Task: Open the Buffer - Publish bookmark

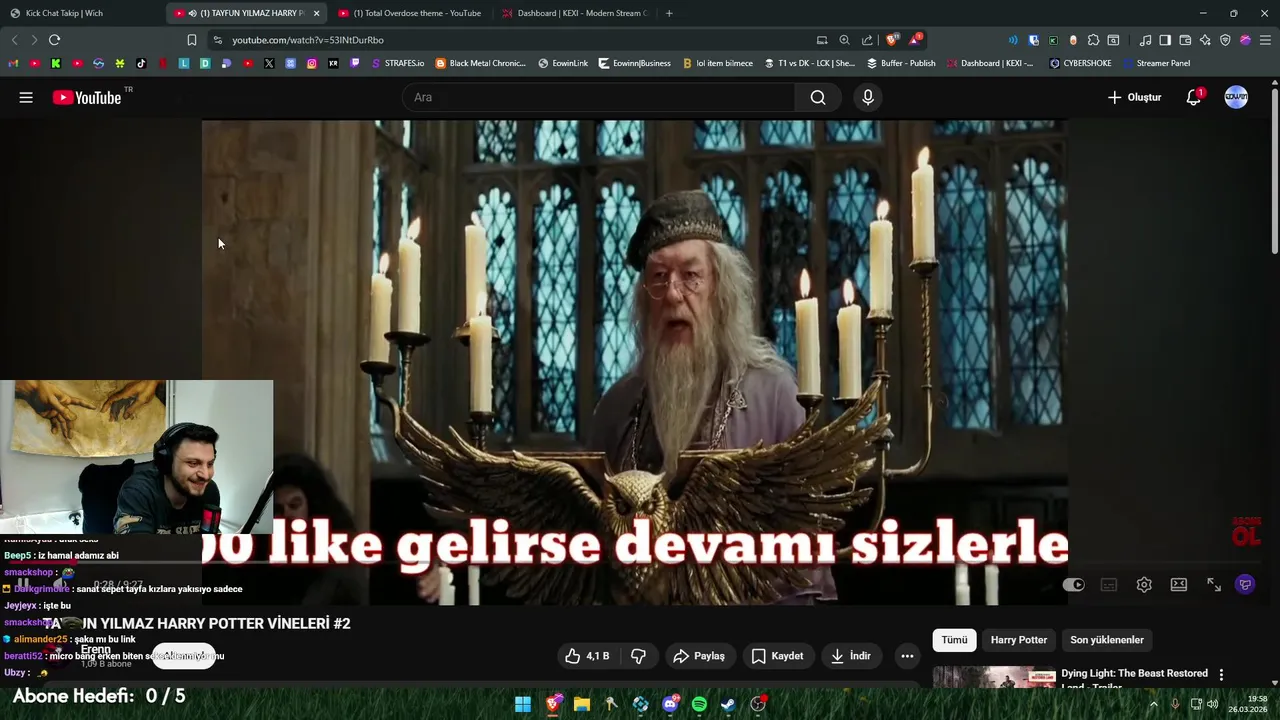Action: (x=901, y=63)
